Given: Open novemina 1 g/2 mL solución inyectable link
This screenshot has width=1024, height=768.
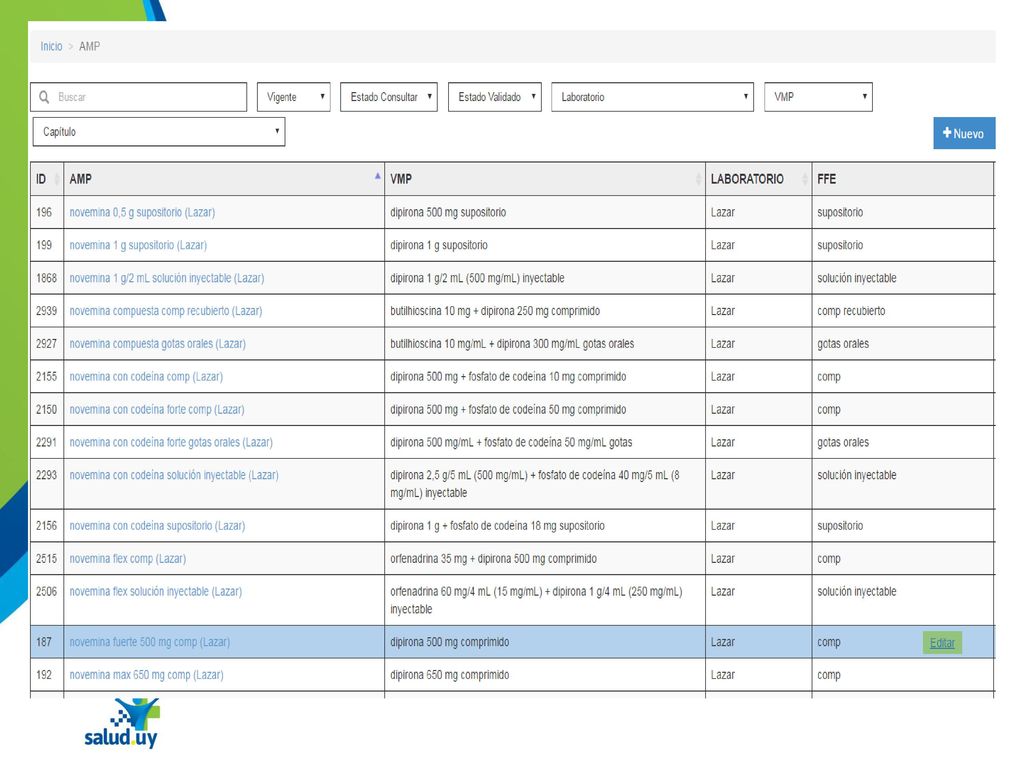Looking at the screenshot, I should point(167,278).
